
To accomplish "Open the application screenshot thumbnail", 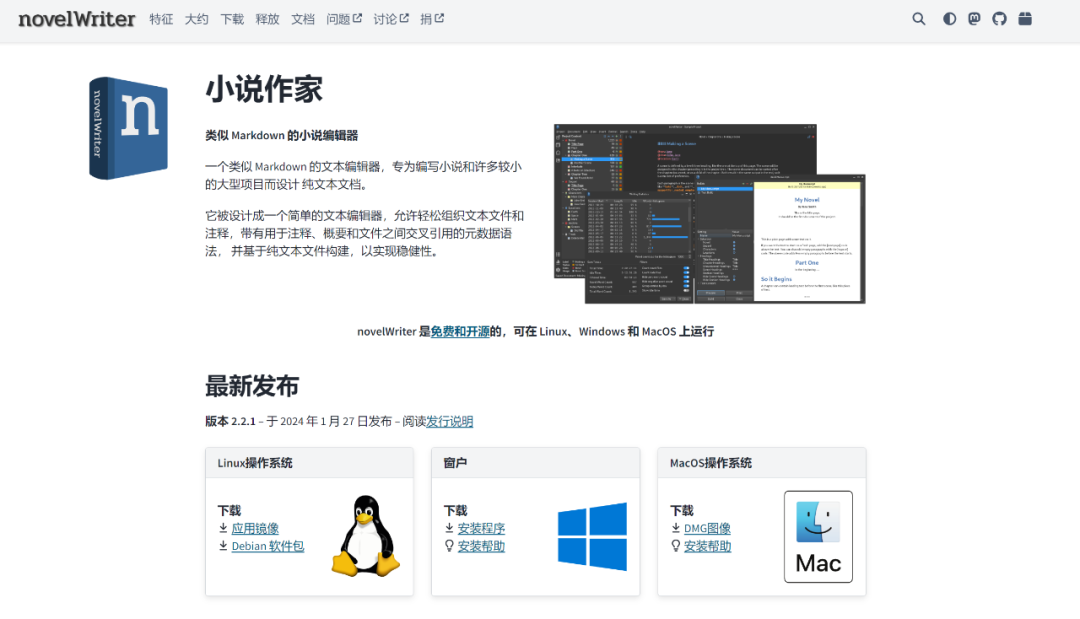I will (709, 213).
